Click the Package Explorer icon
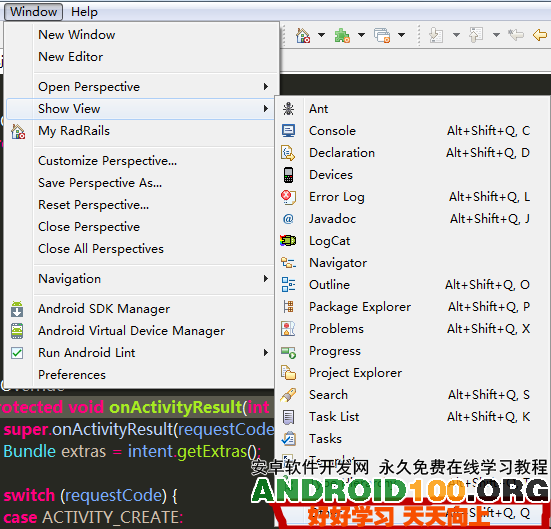 click(x=289, y=307)
